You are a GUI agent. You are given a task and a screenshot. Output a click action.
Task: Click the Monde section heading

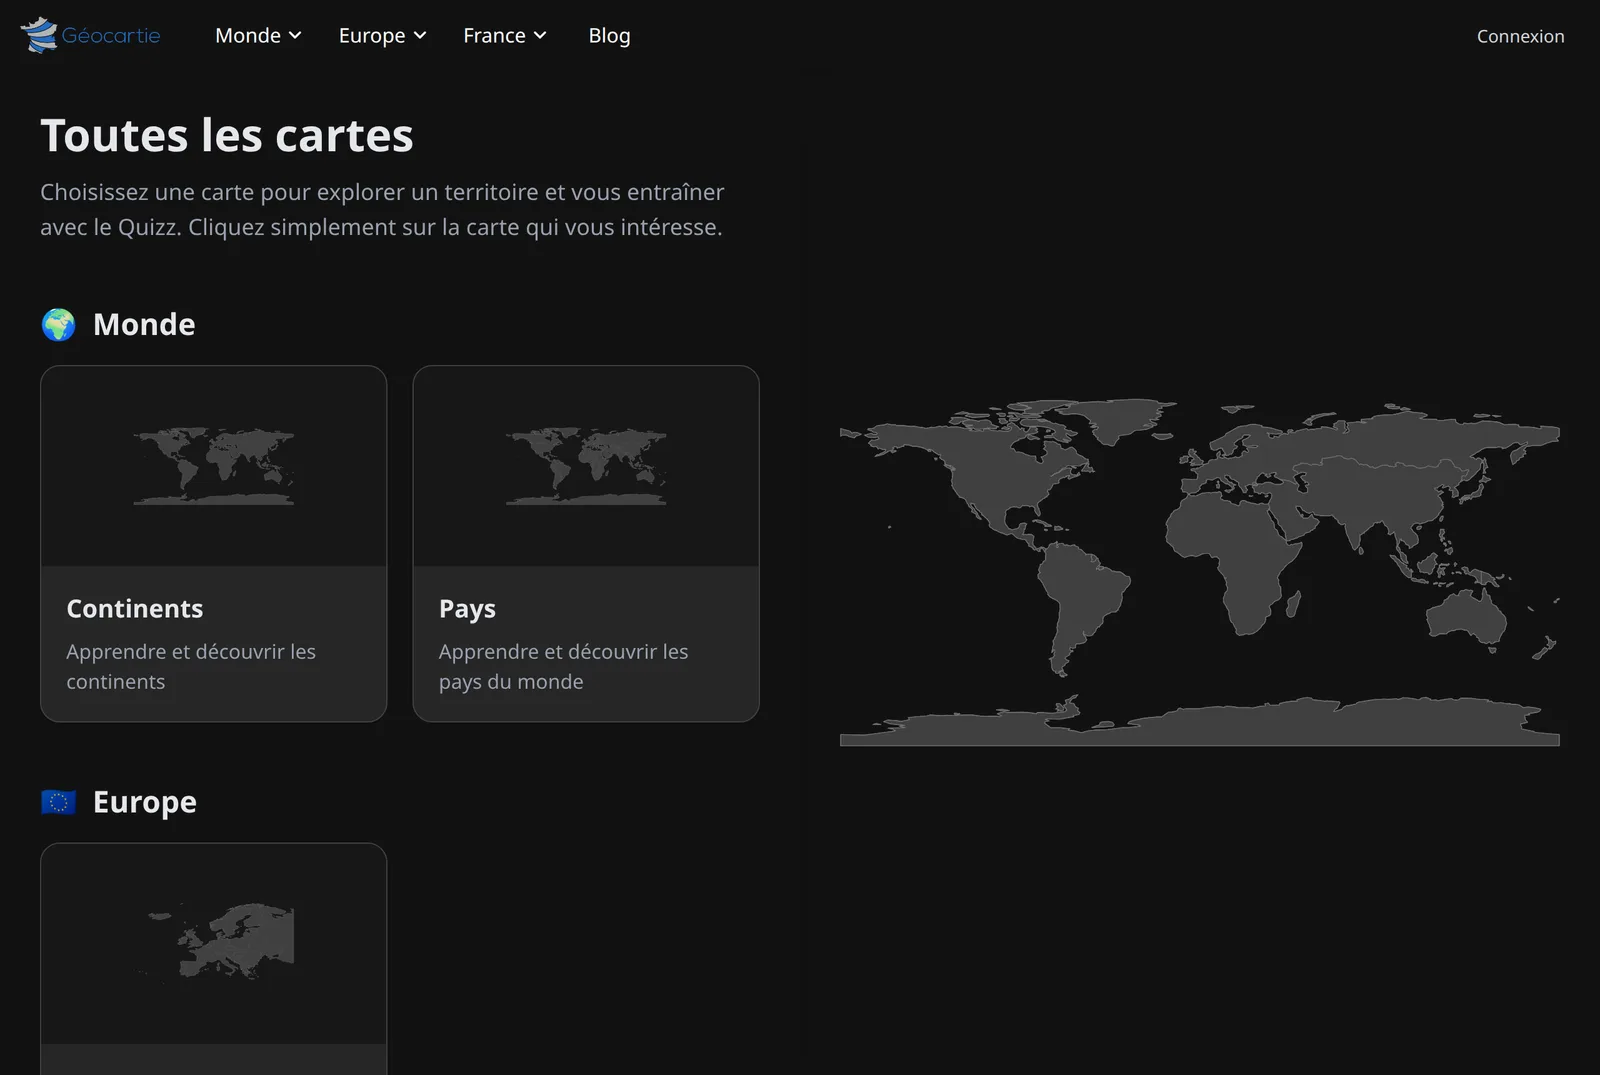(144, 324)
